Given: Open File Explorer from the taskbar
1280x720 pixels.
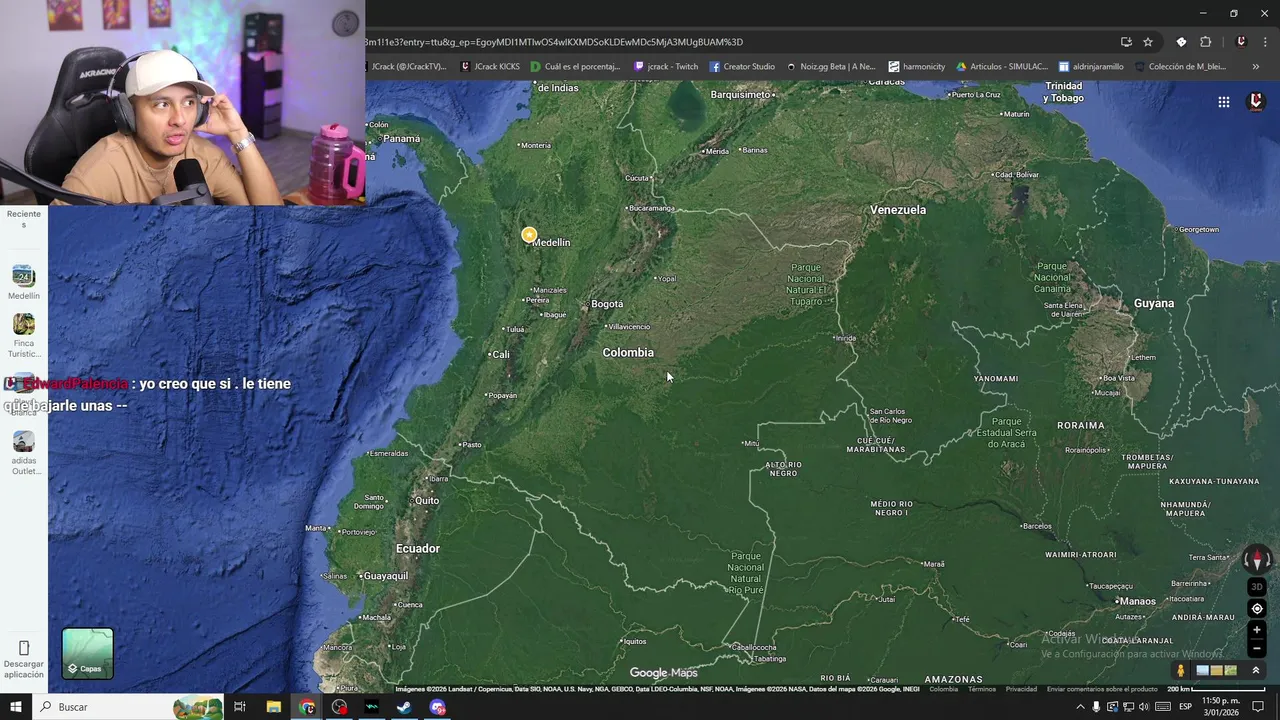Looking at the screenshot, I should (273, 707).
